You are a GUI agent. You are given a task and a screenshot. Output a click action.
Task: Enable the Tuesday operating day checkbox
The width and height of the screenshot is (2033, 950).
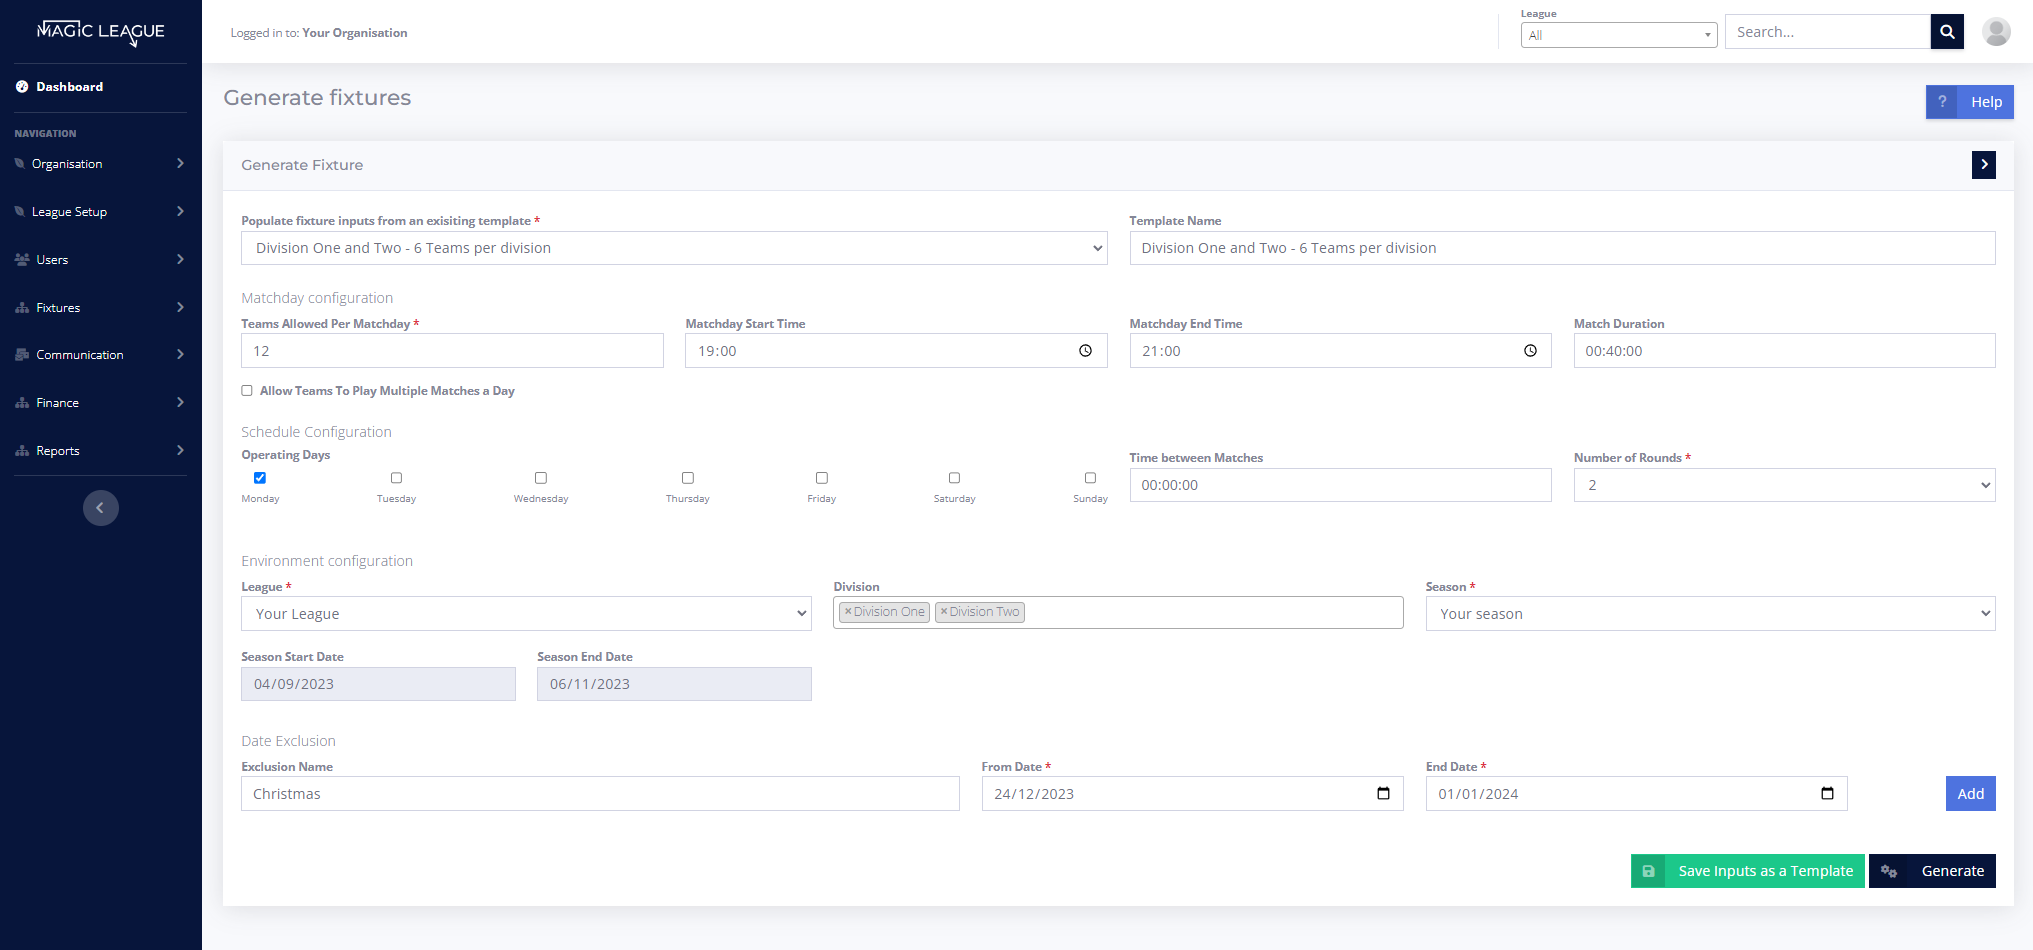396,478
